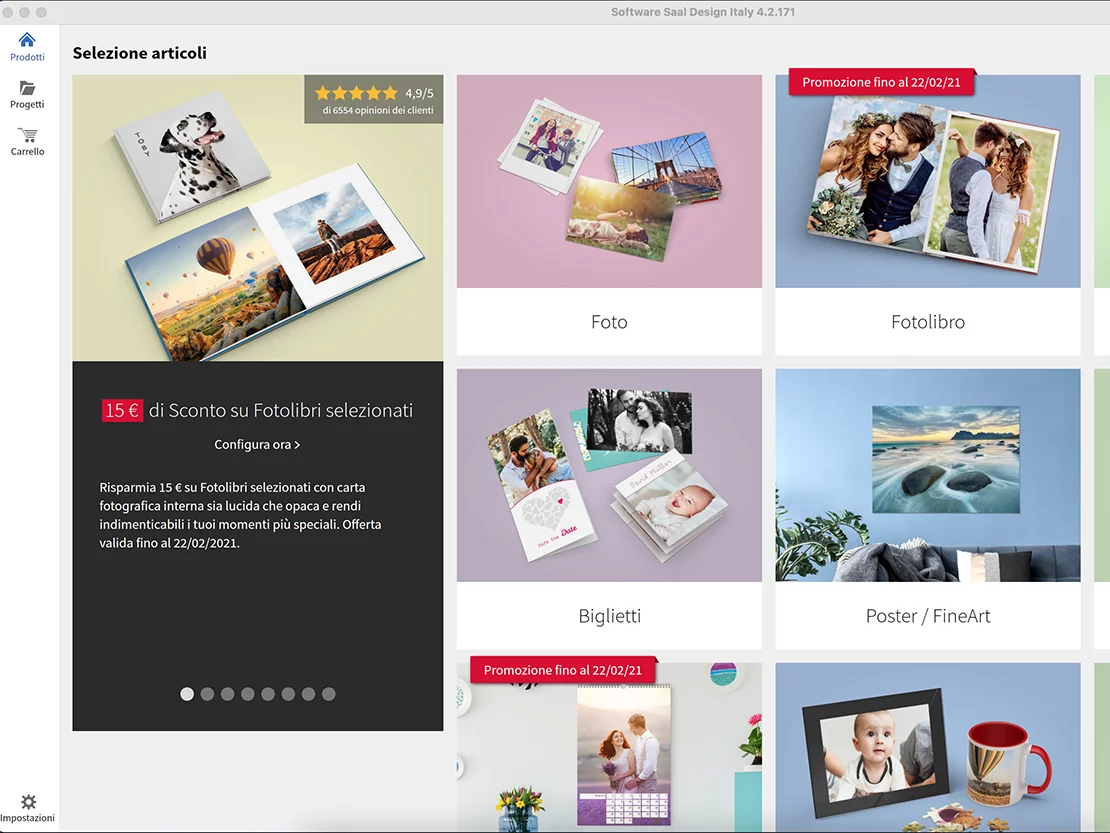Select the seventh carousel dot
Image resolution: width=1110 pixels, height=833 pixels.
click(309, 694)
